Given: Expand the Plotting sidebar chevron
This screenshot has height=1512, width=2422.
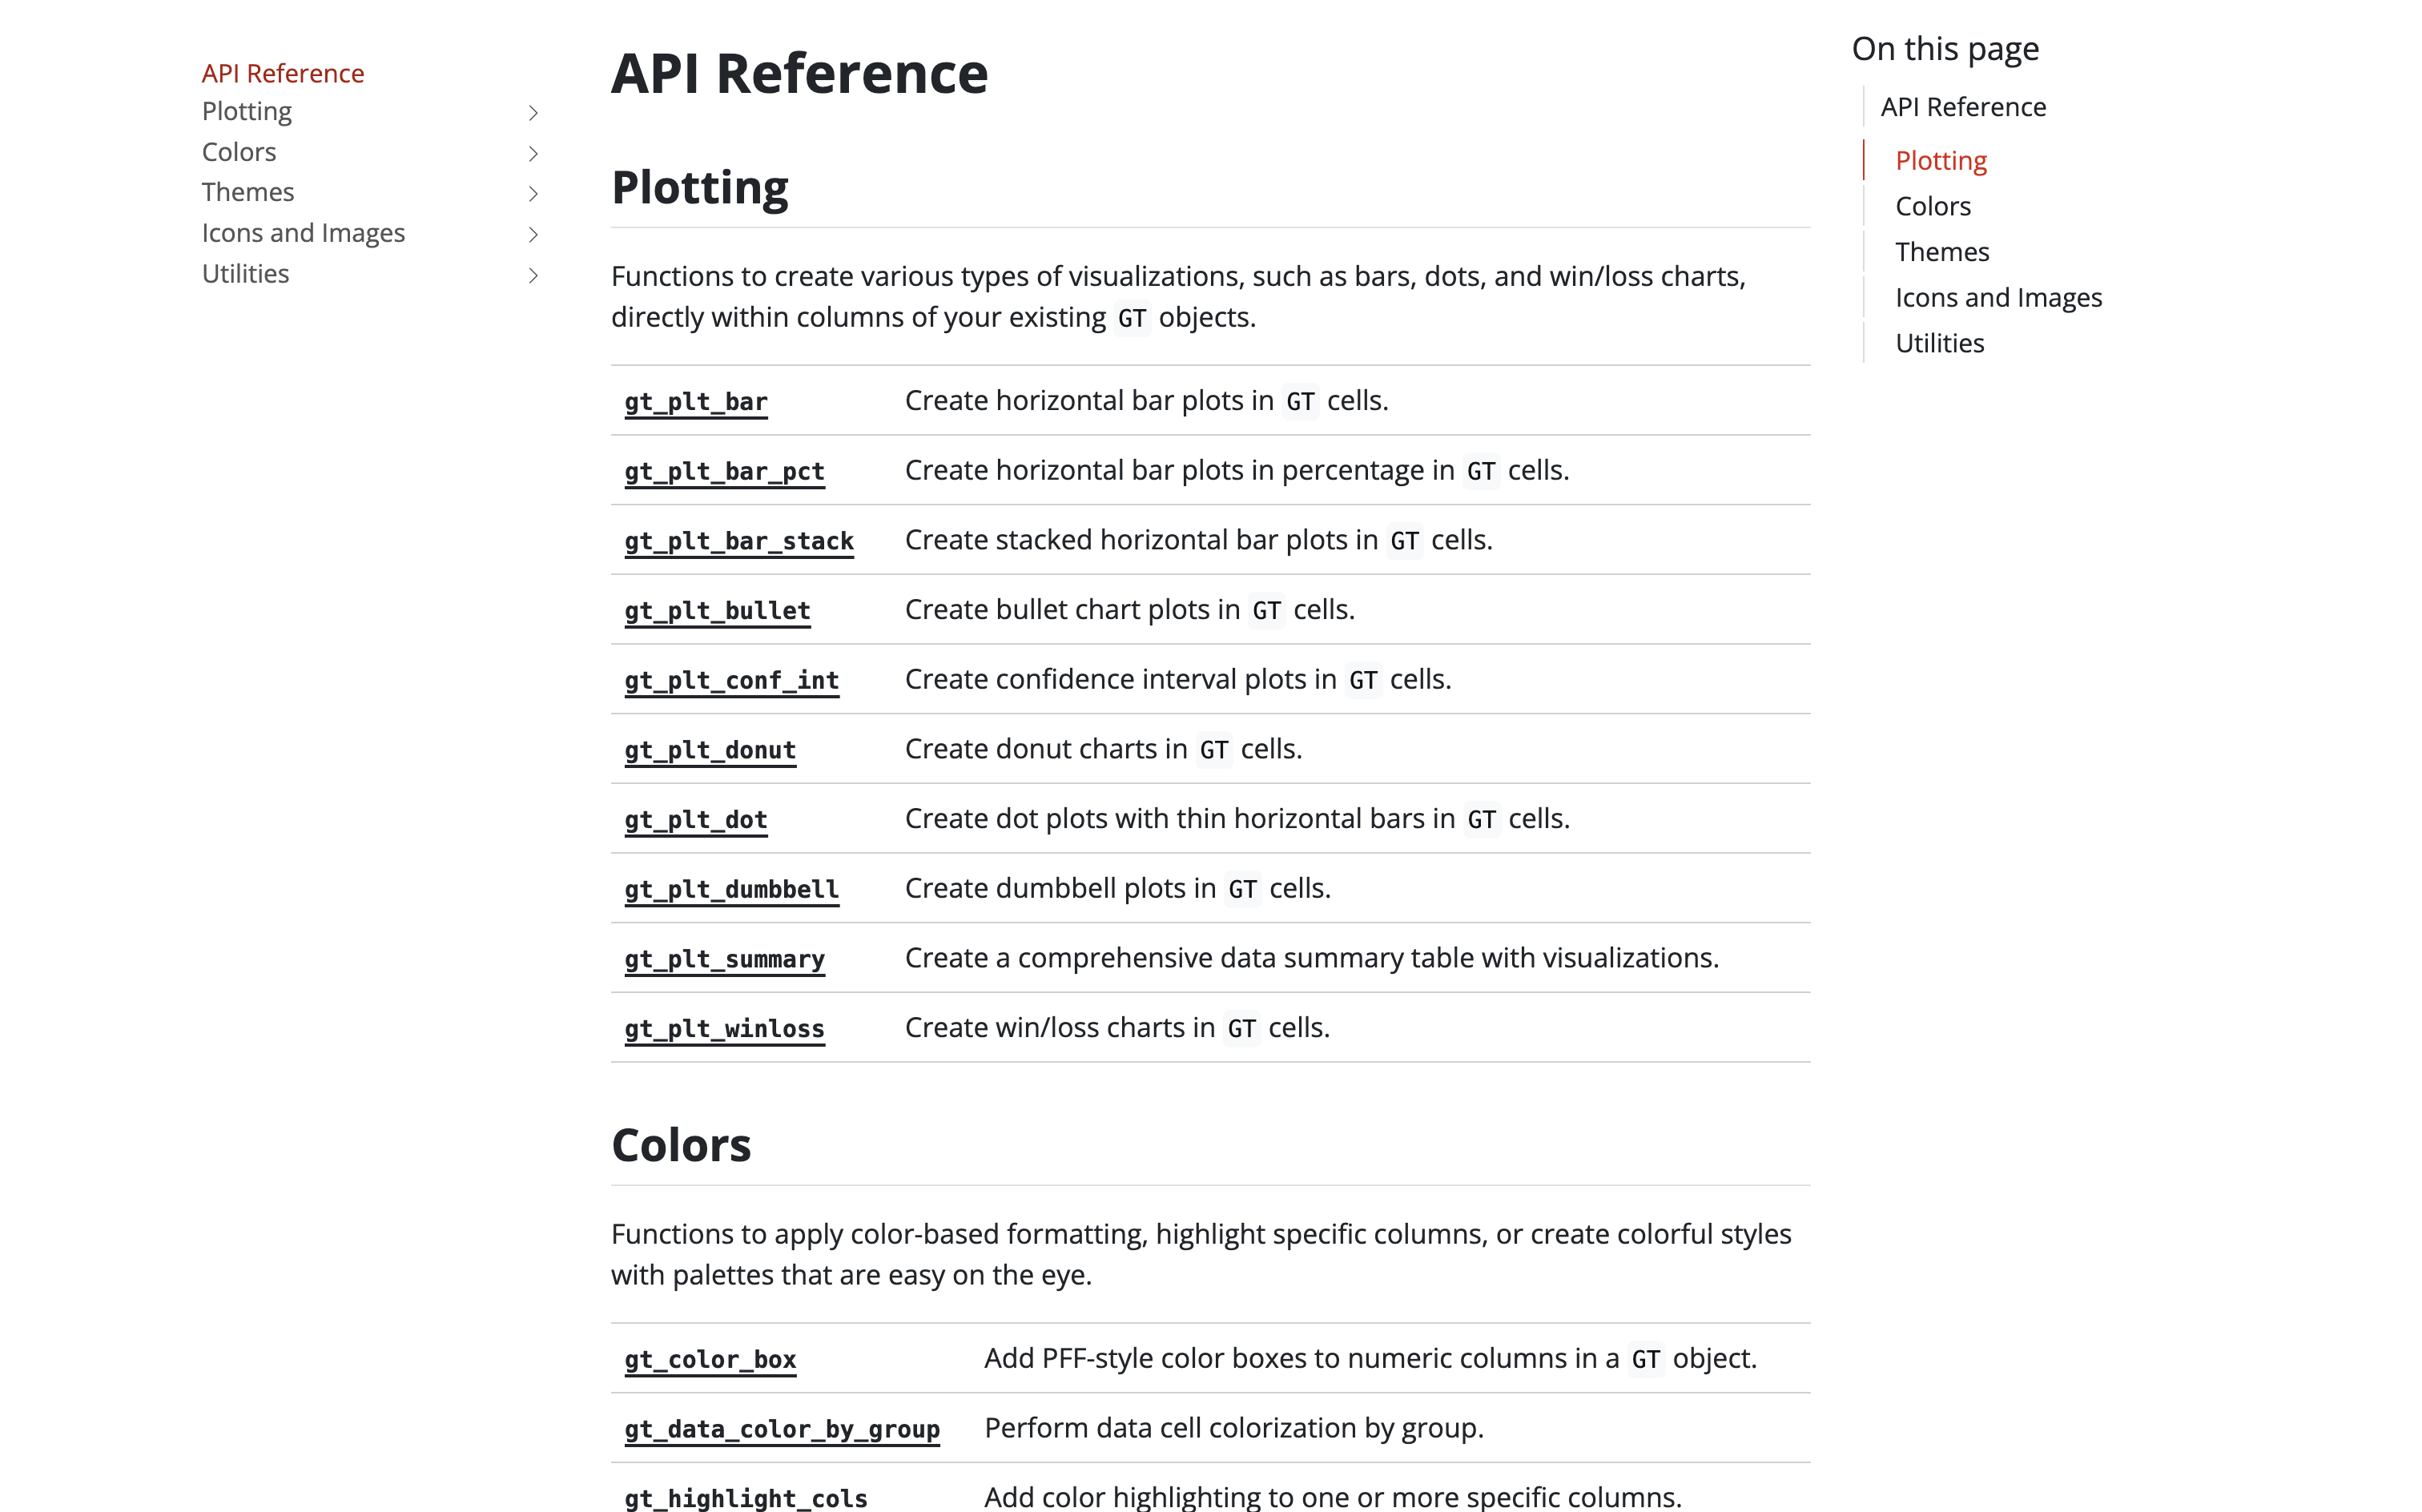Looking at the screenshot, I should tap(533, 113).
